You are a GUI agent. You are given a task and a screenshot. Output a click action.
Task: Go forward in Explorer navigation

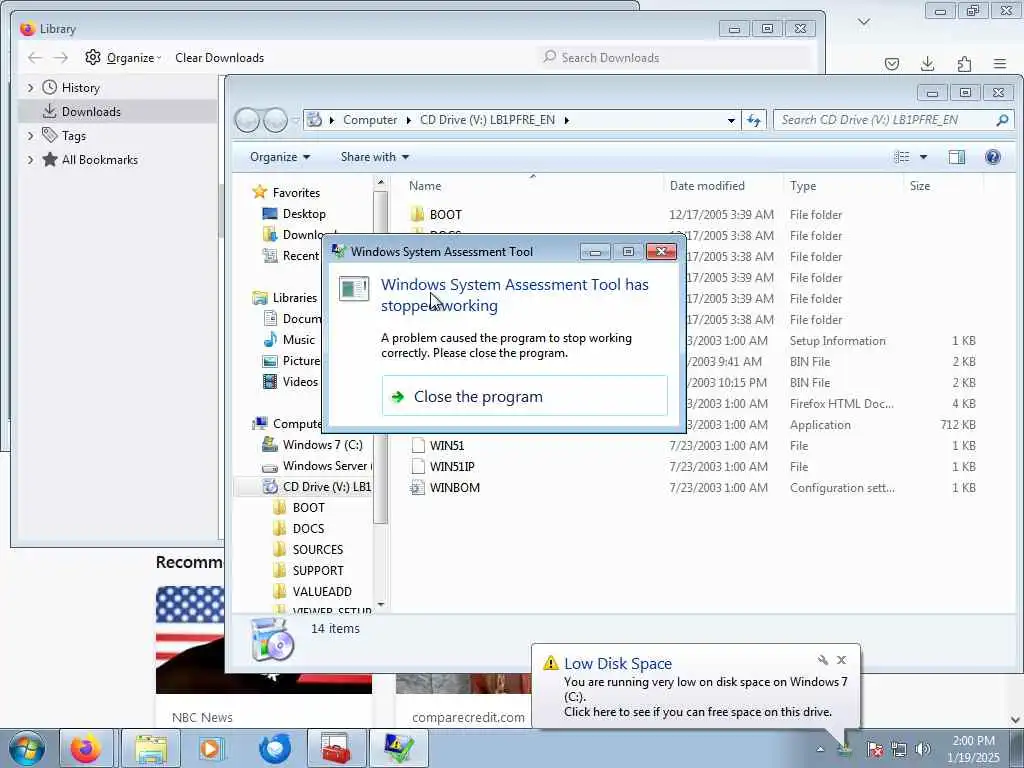tap(275, 120)
